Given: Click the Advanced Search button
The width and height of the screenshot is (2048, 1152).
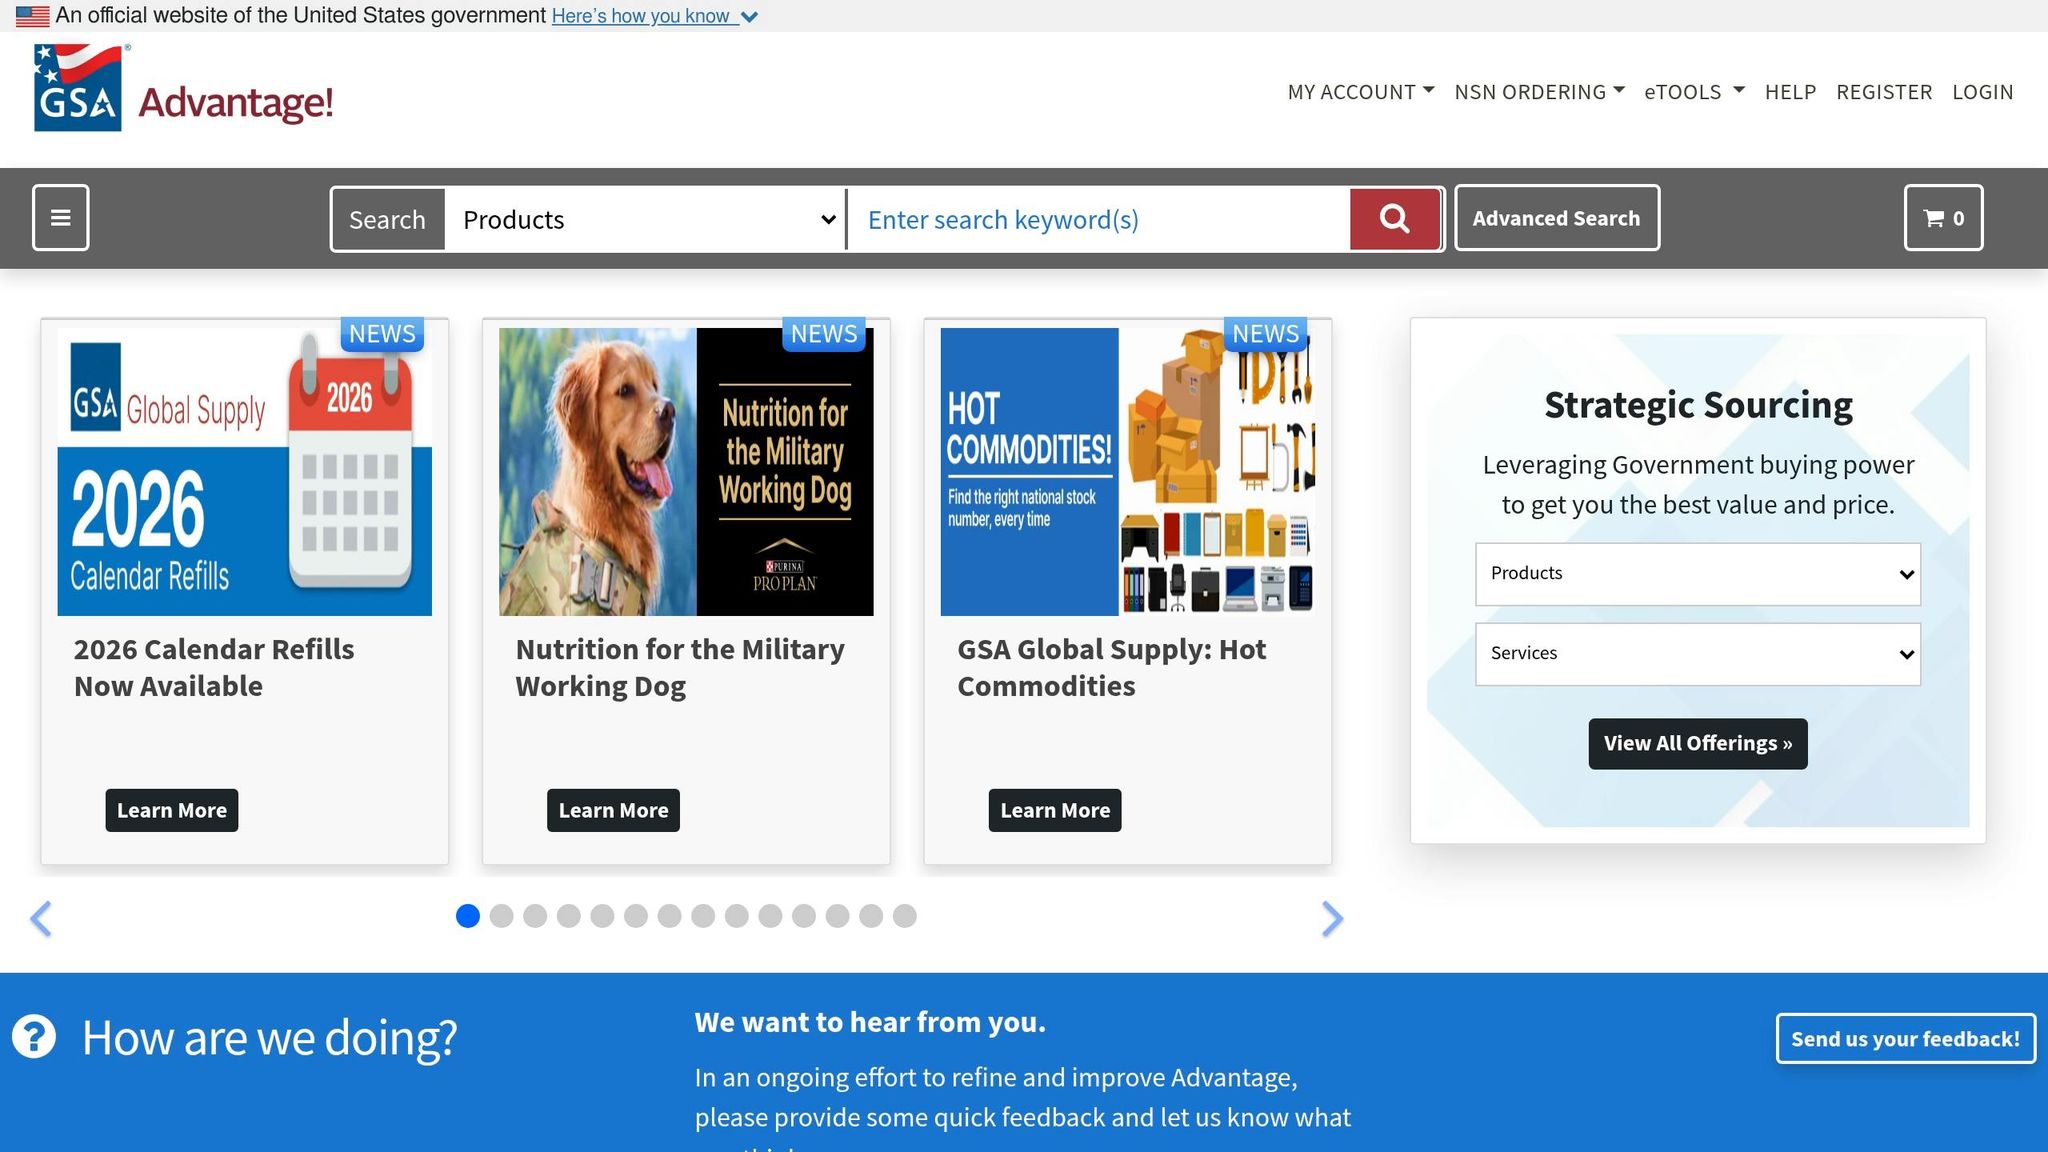Looking at the screenshot, I should point(1556,218).
